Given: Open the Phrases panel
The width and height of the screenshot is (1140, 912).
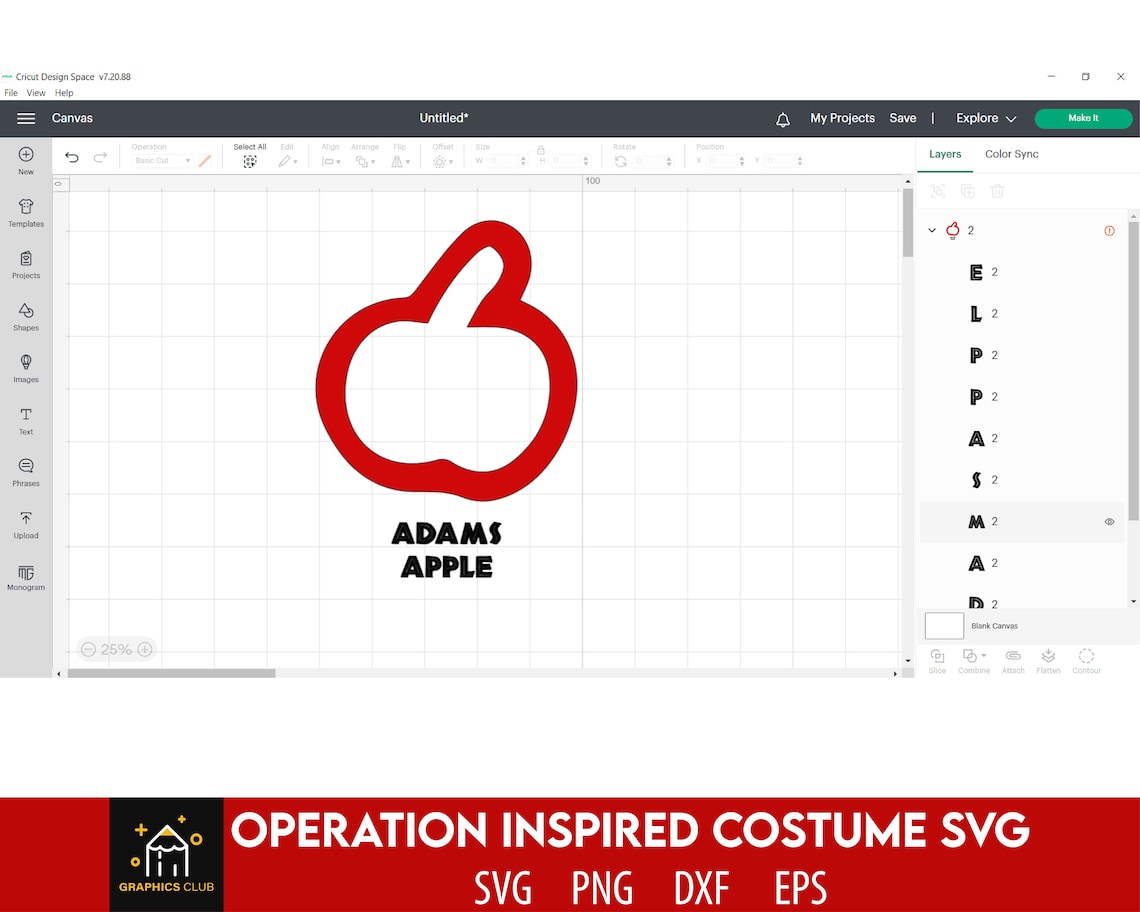Looking at the screenshot, I should point(26,470).
